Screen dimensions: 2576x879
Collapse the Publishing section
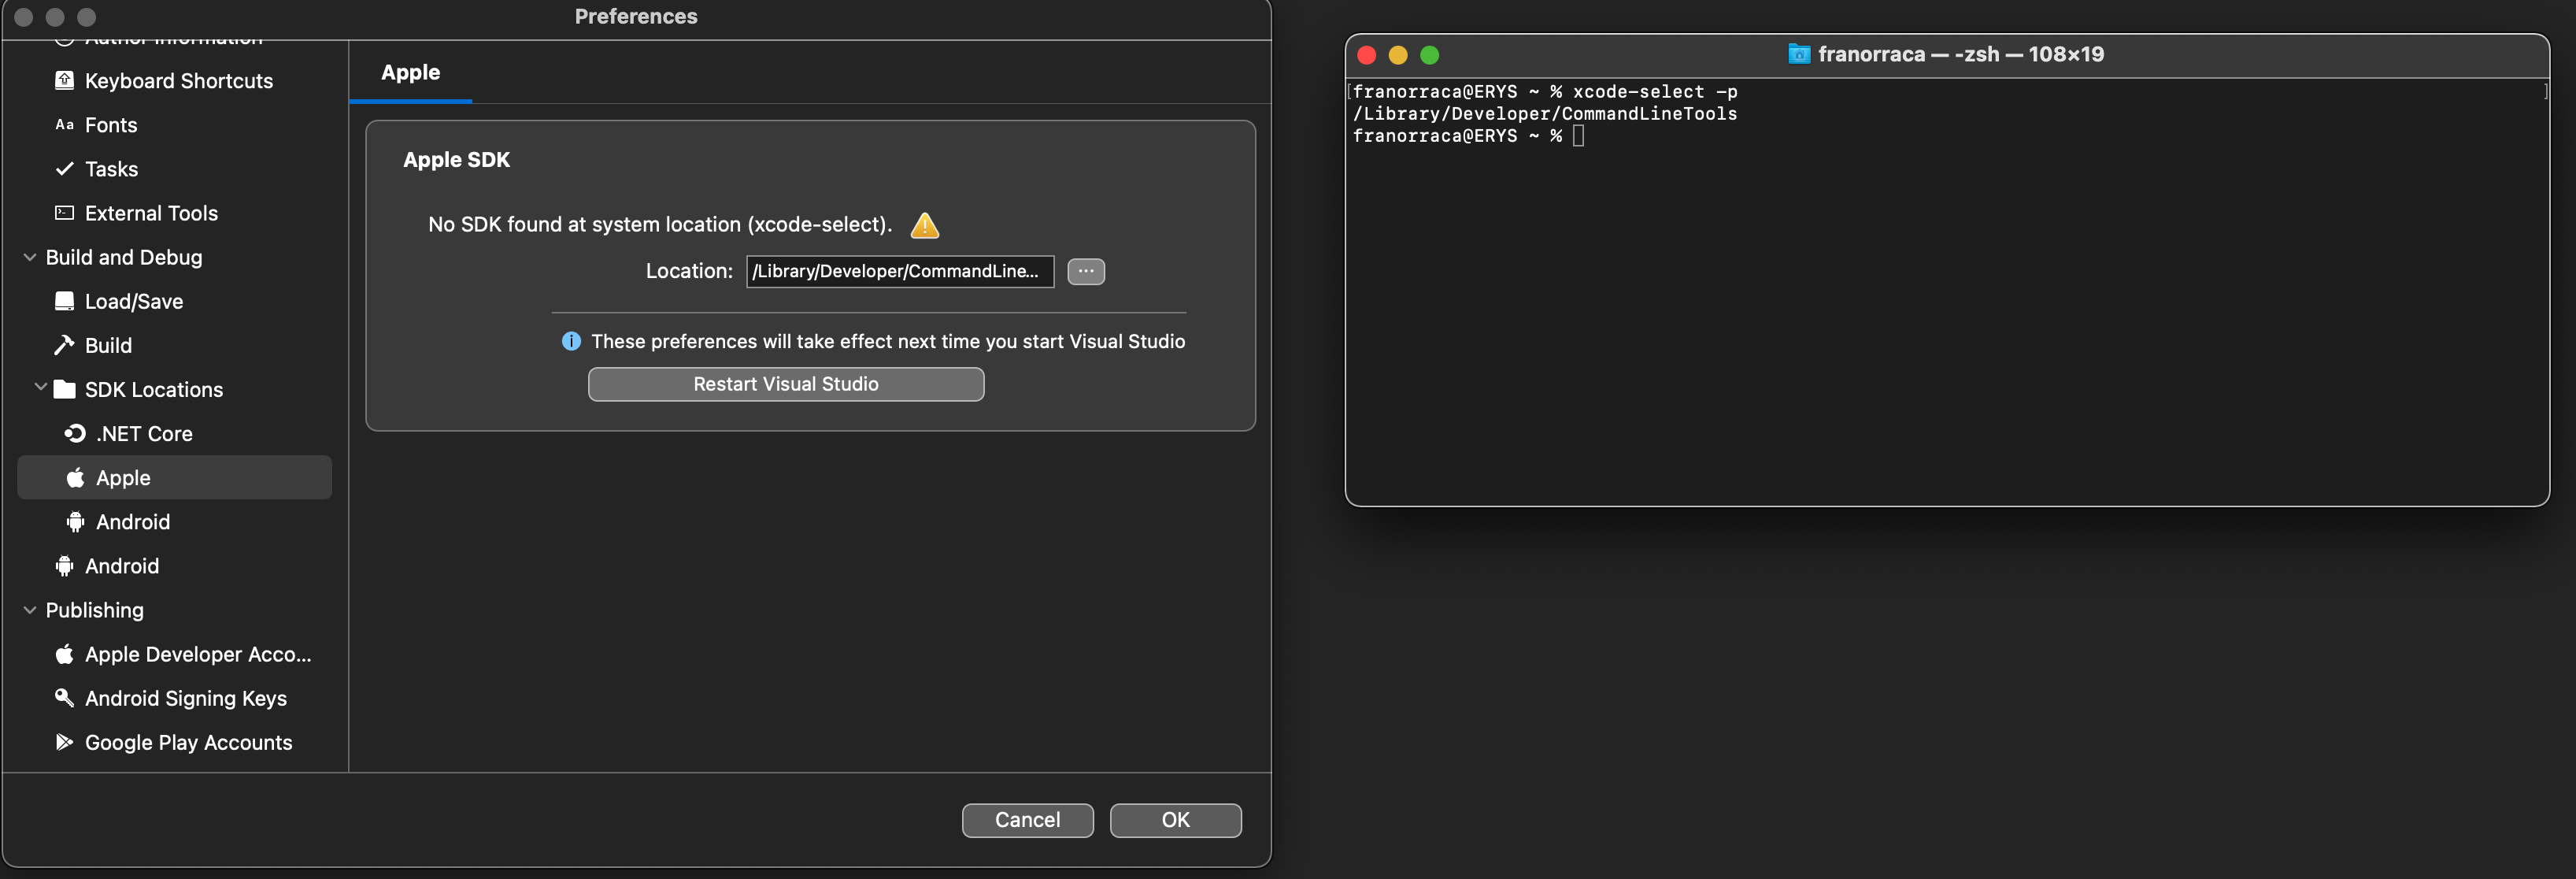tap(30, 610)
